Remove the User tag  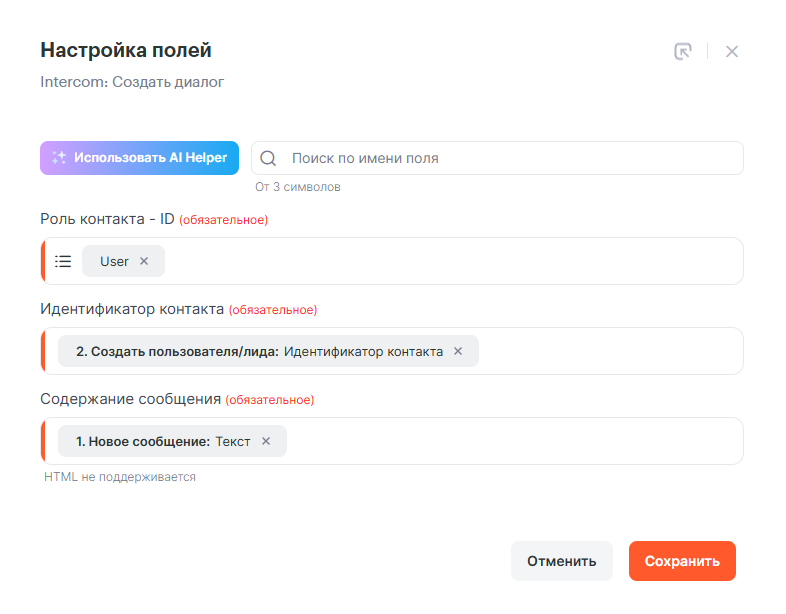coord(144,261)
